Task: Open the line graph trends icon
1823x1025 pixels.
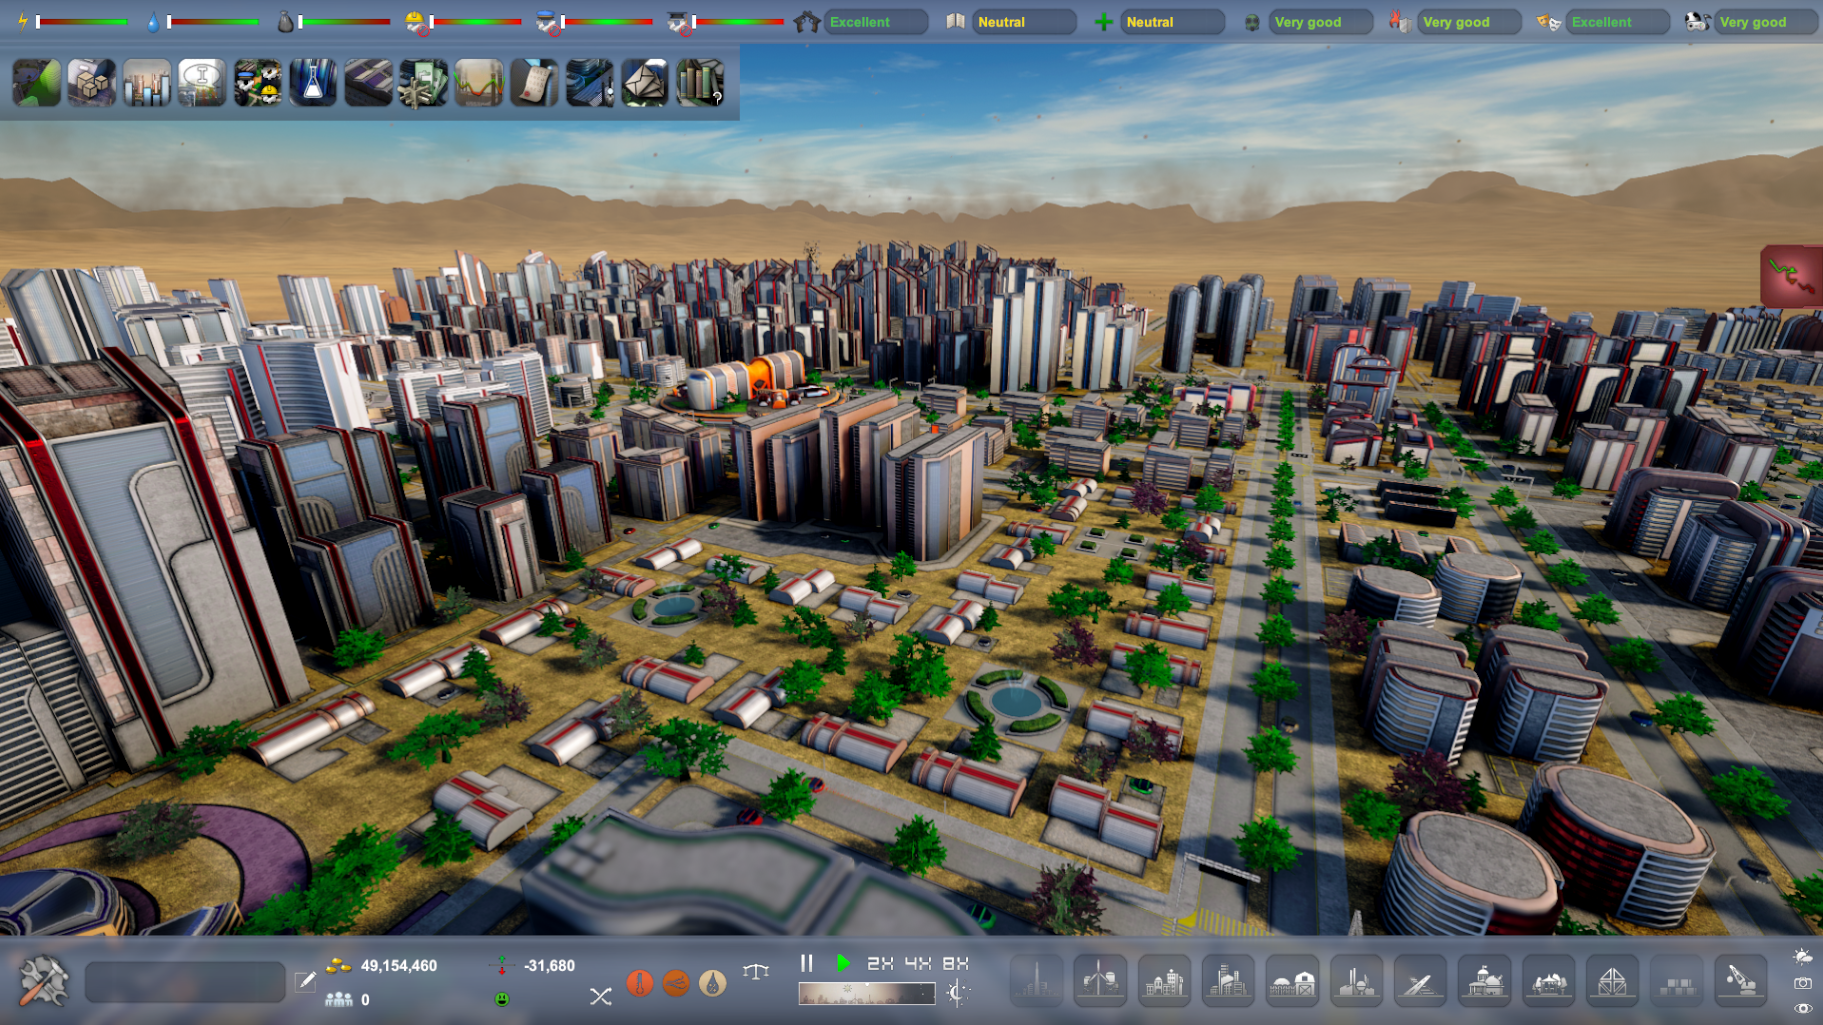Action: (479, 82)
